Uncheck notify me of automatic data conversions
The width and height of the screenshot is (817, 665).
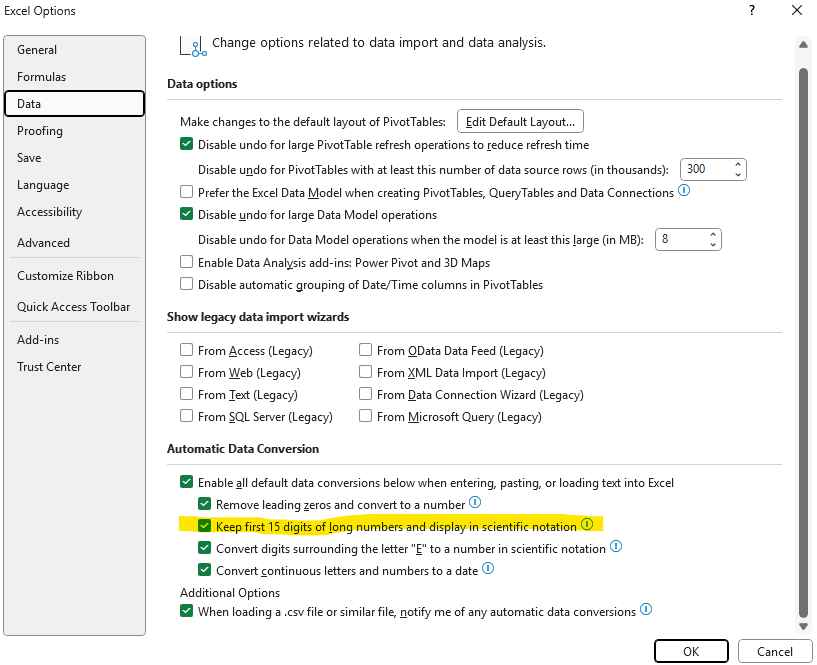(x=187, y=611)
